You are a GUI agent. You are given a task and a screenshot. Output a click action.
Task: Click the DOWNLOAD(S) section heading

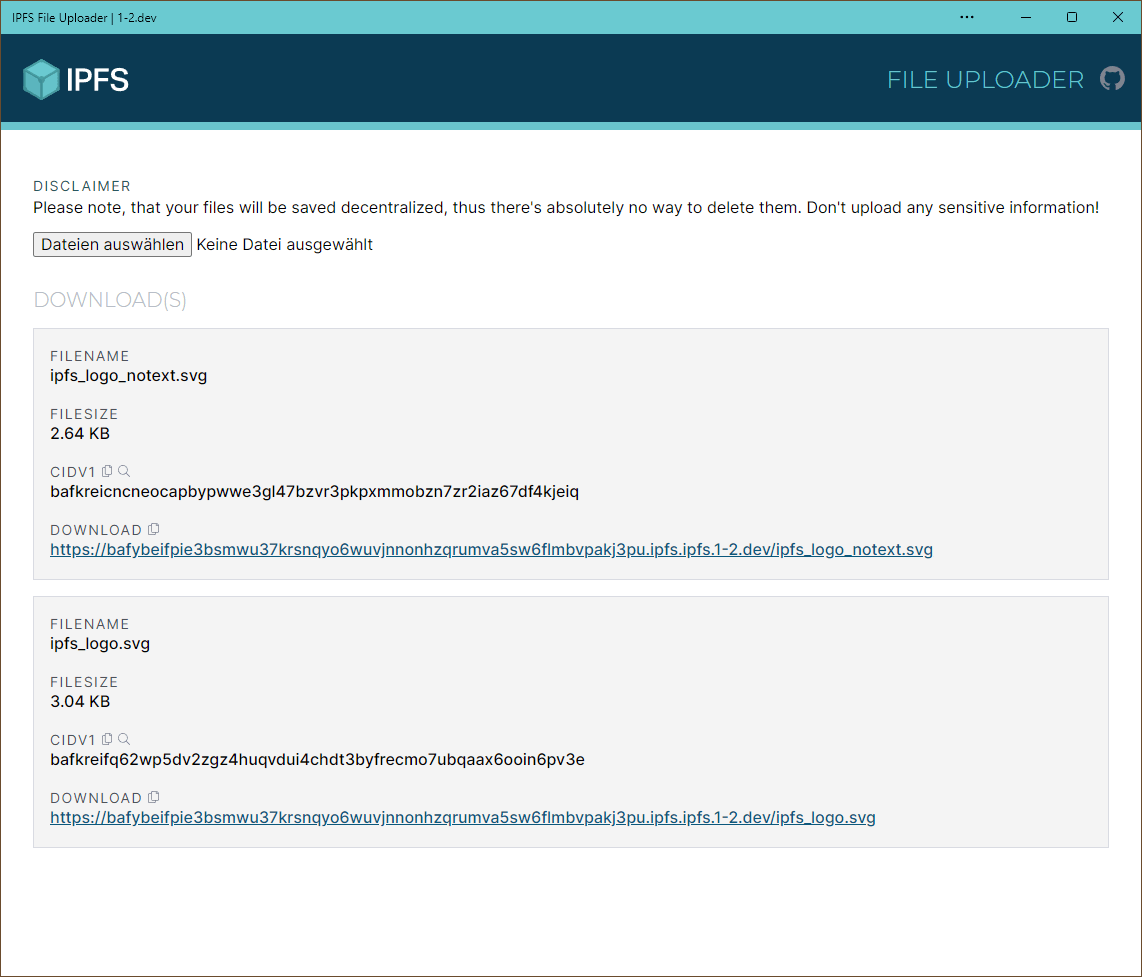110,299
